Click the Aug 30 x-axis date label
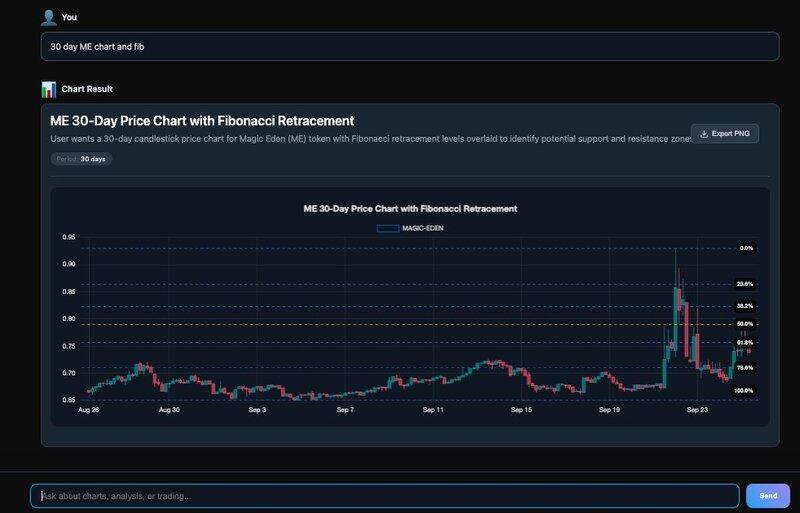This screenshot has width=800, height=513. tap(169, 409)
